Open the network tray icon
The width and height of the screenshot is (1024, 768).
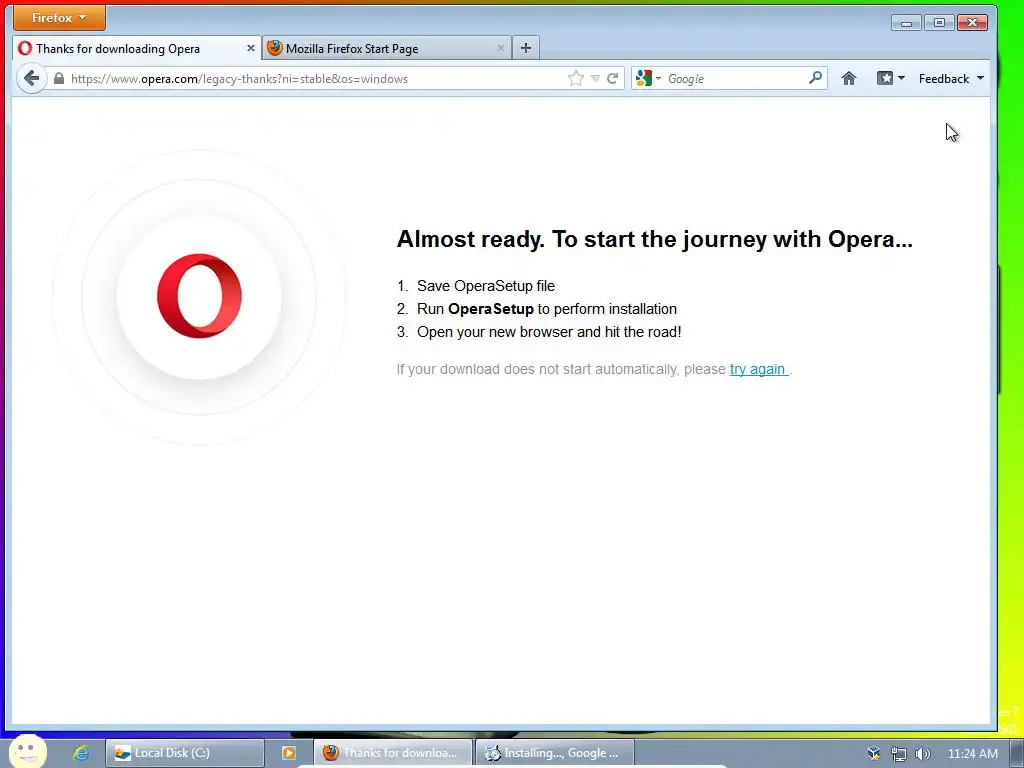click(899, 754)
